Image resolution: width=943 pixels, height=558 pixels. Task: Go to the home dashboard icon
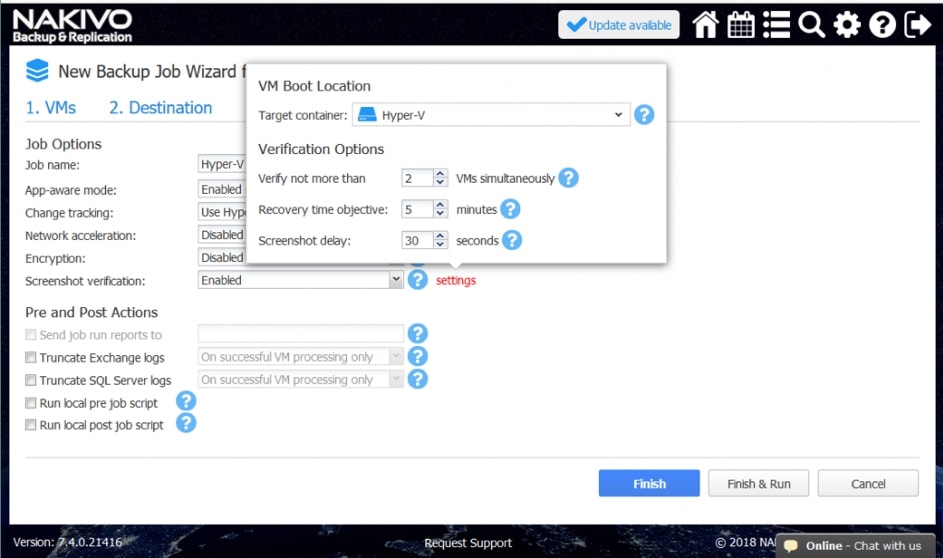[706, 25]
